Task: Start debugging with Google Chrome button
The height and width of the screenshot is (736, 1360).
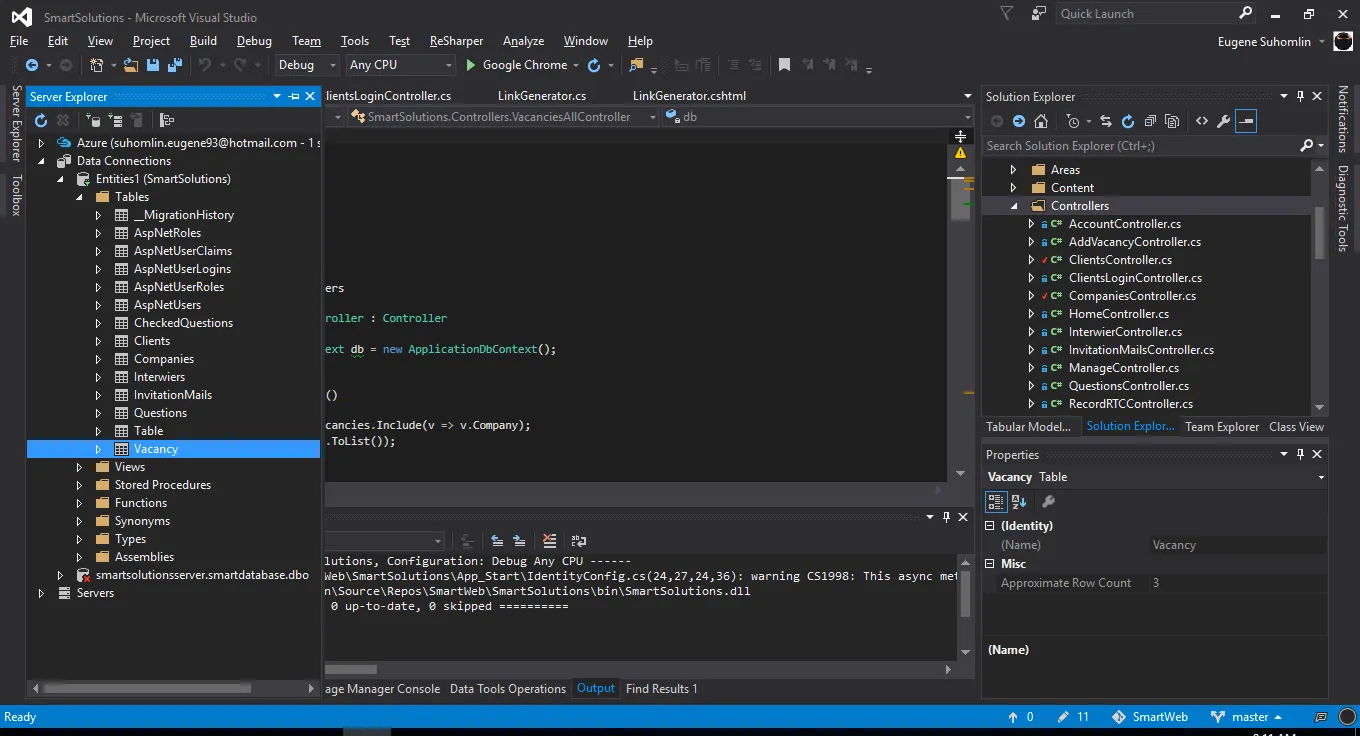Action: tap(516, 65)
